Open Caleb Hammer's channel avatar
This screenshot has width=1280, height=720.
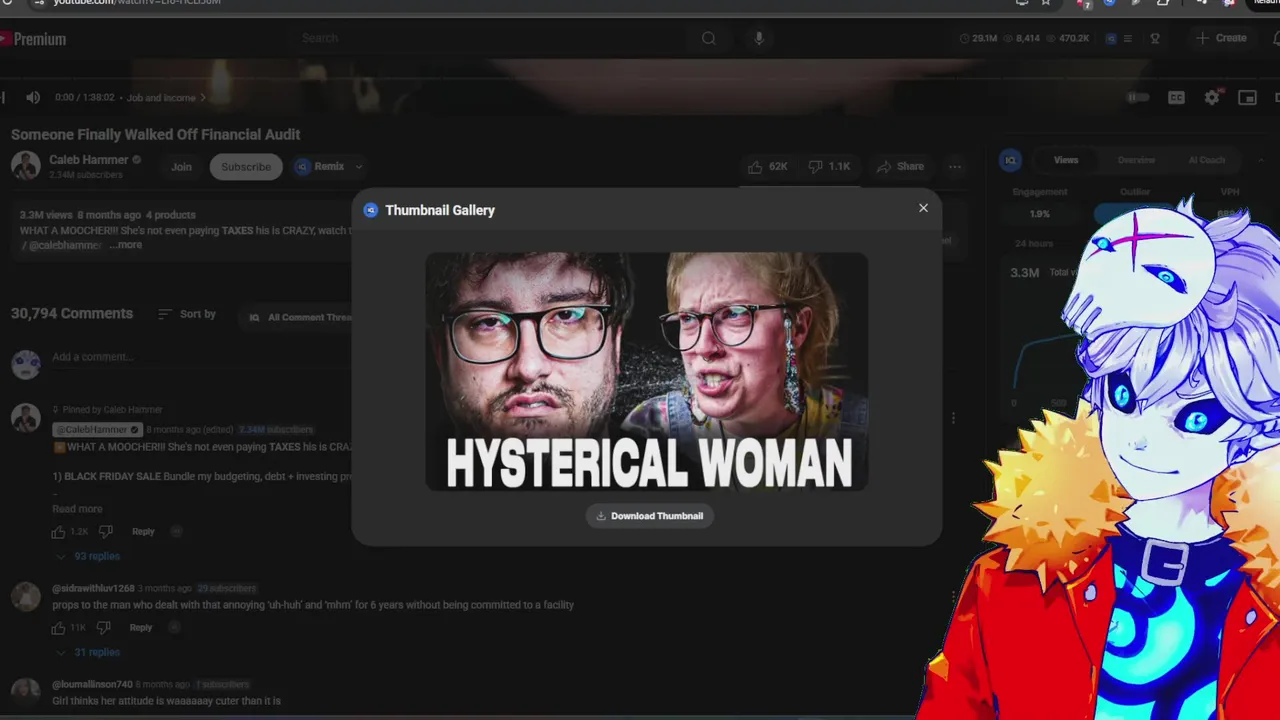26,166
